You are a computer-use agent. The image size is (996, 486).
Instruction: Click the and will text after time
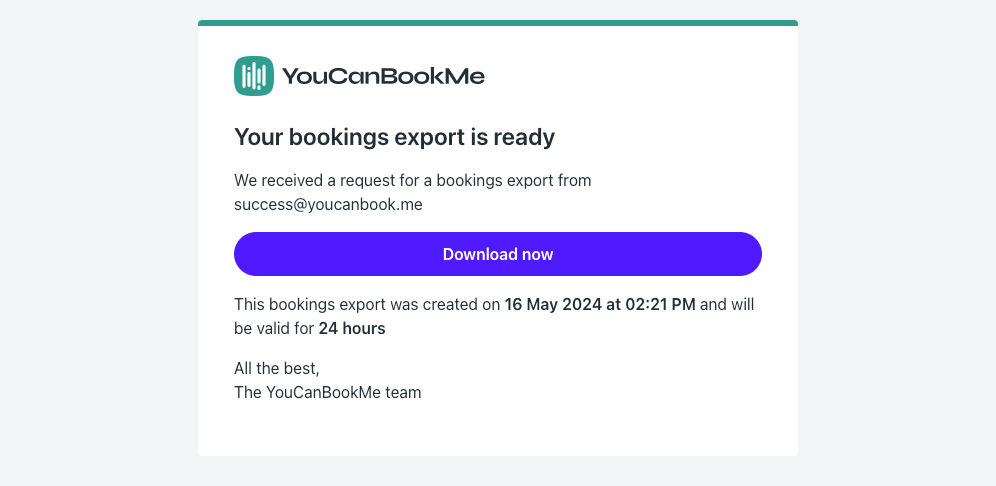pos(727,304)
